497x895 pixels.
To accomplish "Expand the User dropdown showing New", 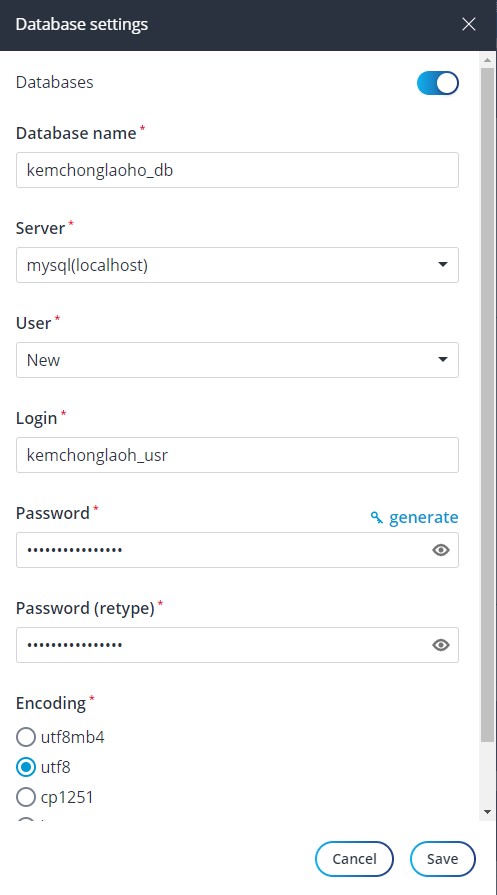I will click(237, 360).
